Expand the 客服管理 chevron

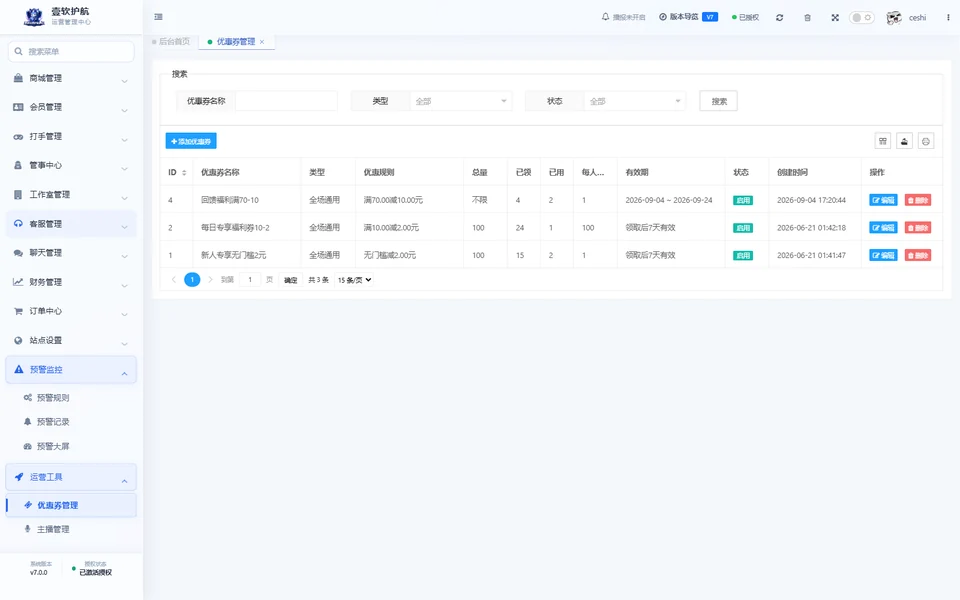(x=124, y=227)
